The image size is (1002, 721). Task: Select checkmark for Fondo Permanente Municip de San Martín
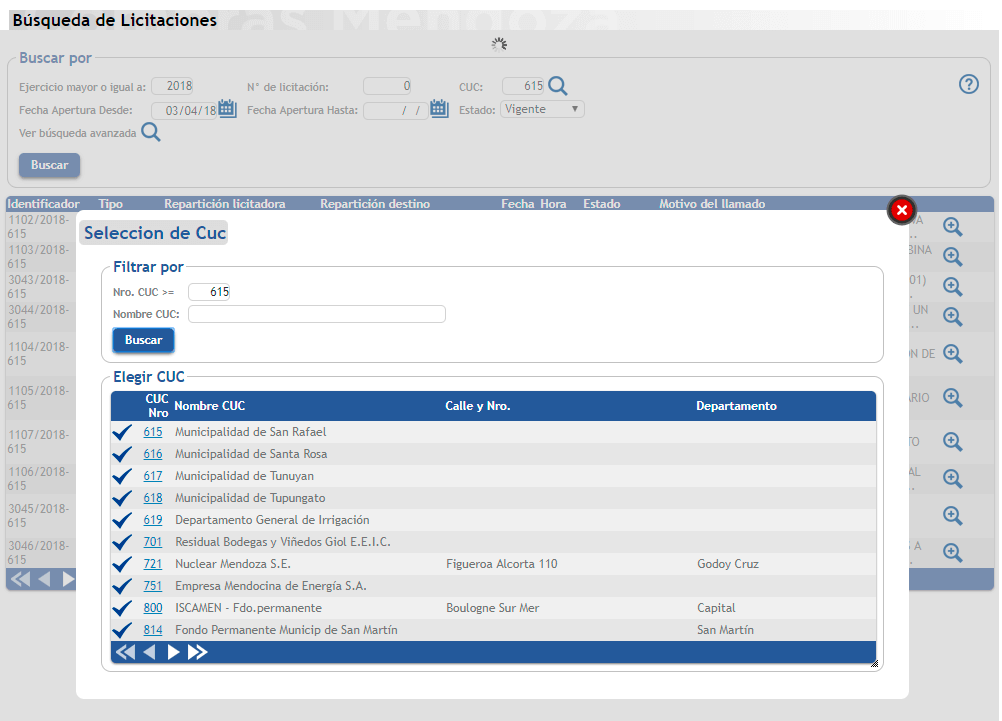[x=122, y=630]
